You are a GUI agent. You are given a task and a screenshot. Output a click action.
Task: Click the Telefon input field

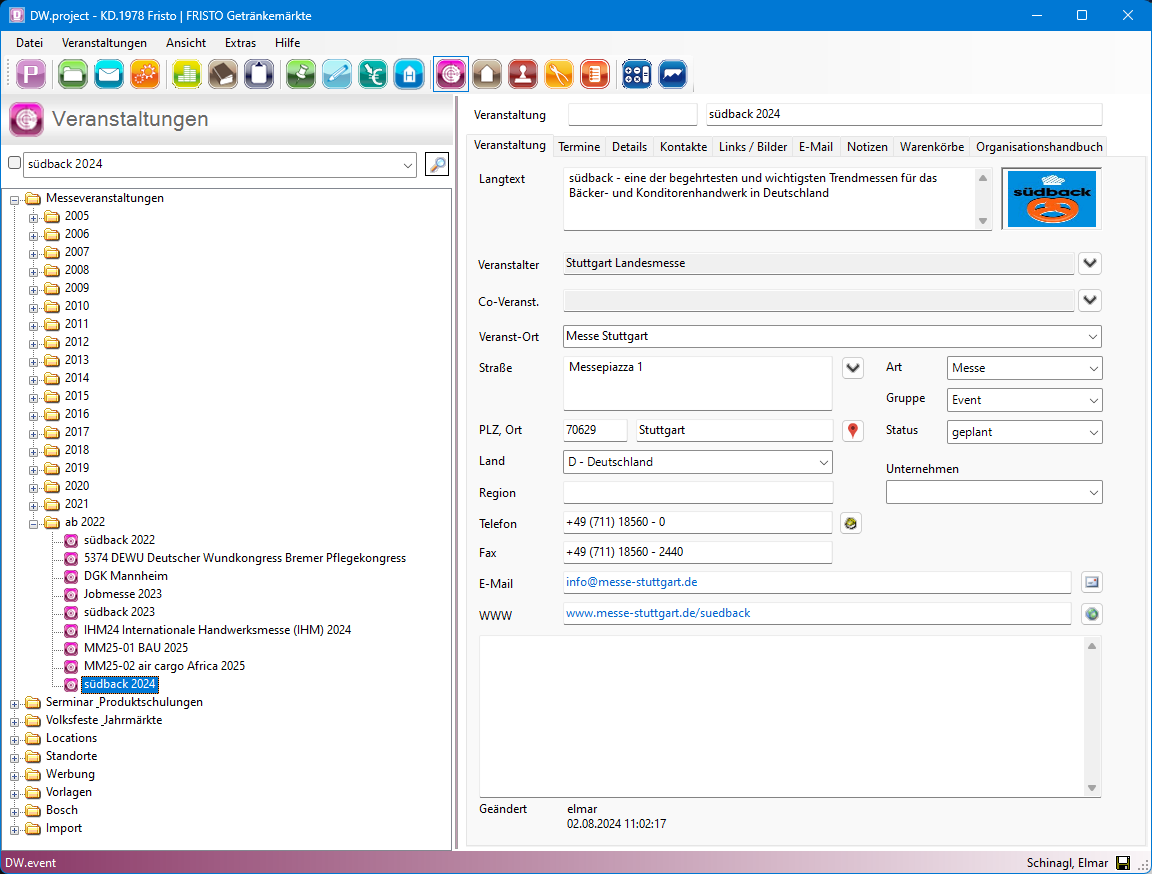coord(697,522)
